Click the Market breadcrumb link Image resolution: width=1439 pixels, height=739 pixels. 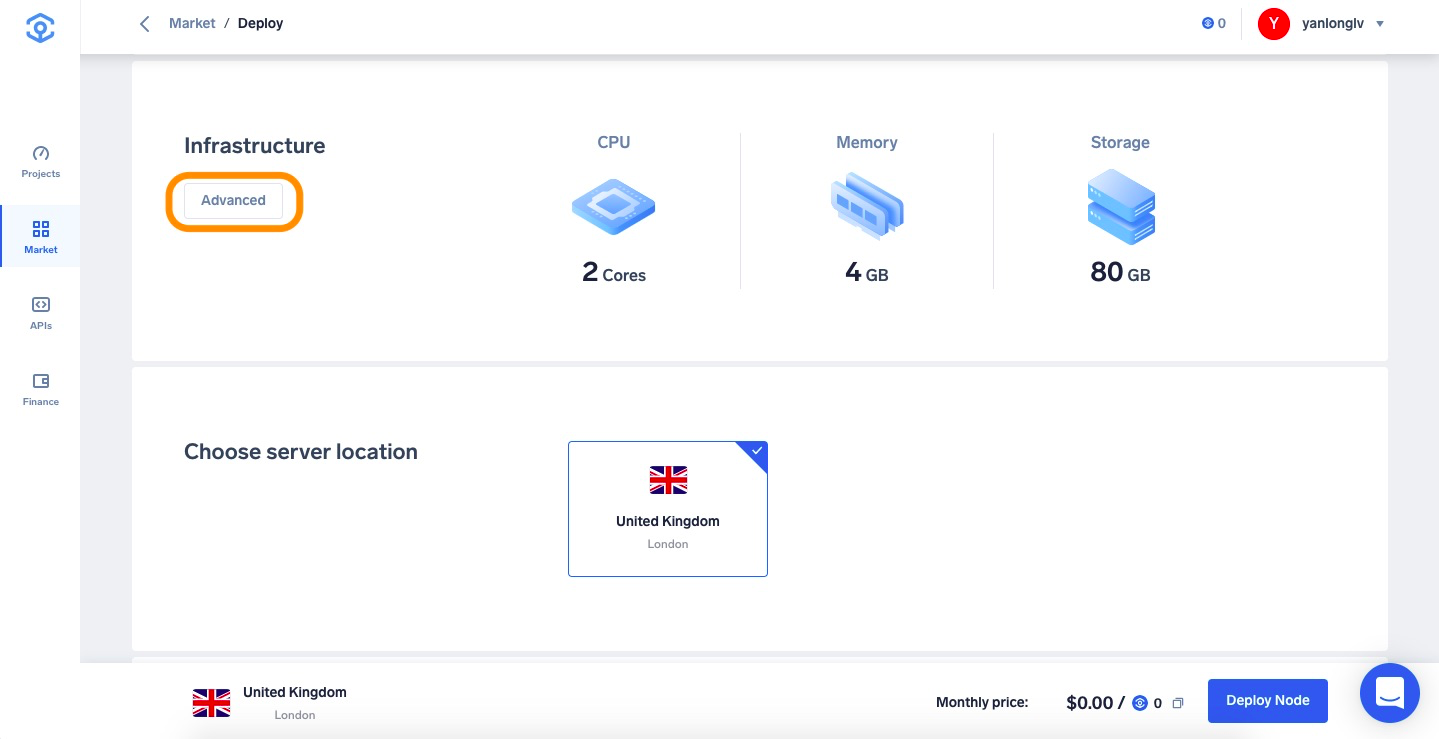coord(192,23)
